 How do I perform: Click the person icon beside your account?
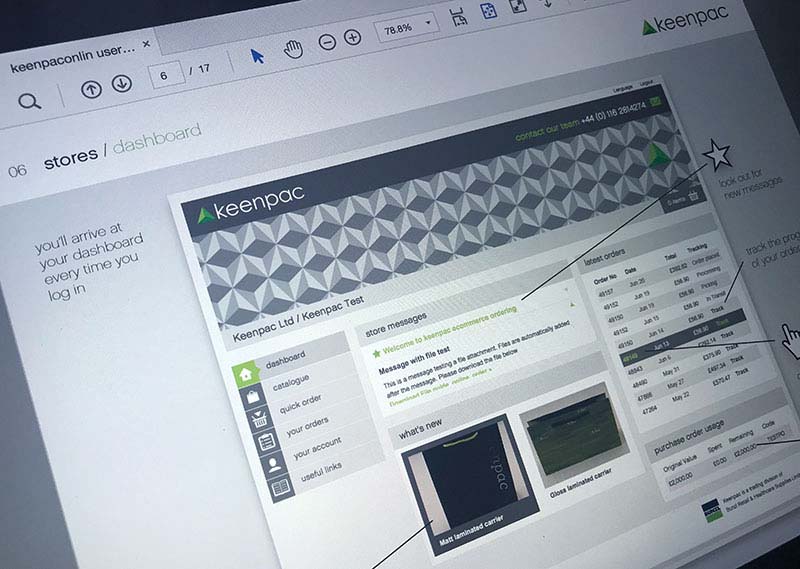tap(274, 464)
